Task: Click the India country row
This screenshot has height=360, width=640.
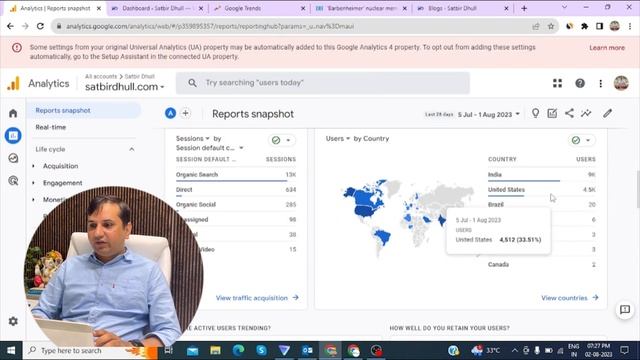Action: (x=542, y=175)
